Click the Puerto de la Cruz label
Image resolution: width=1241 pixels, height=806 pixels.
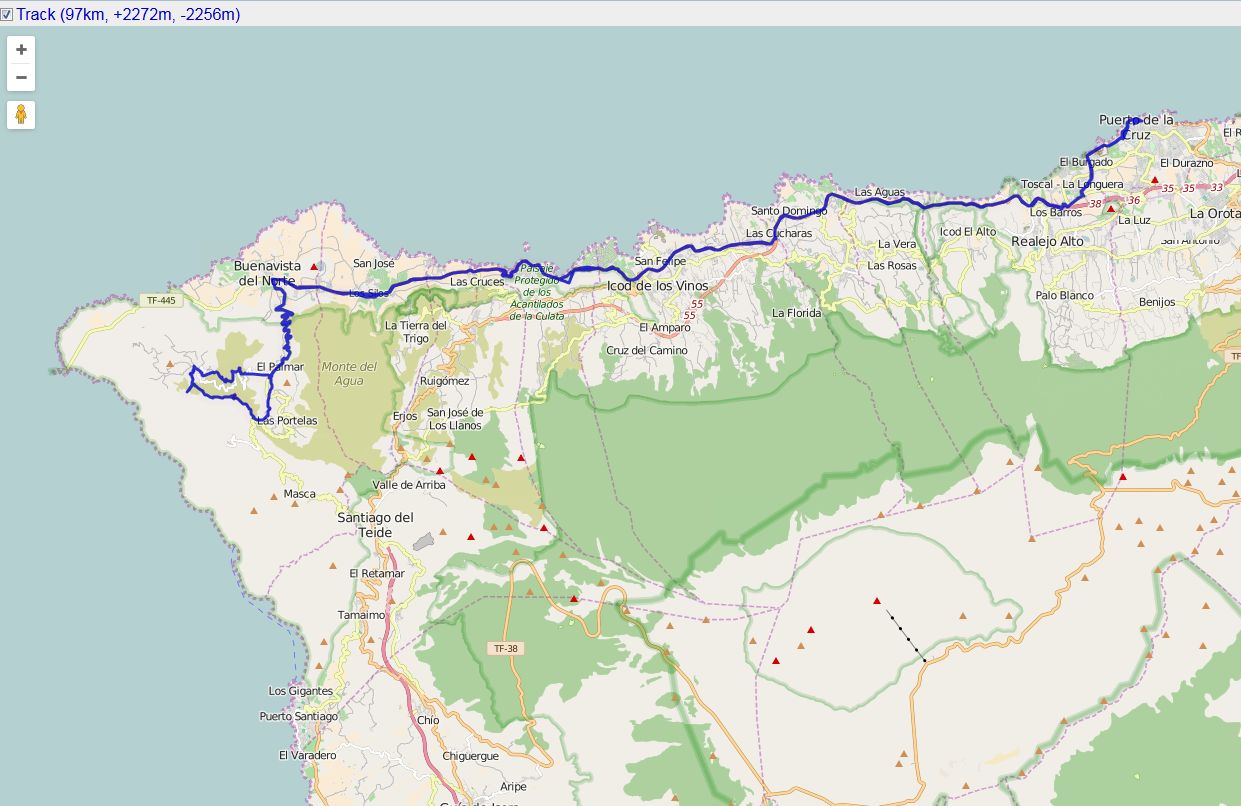coord(1135,127)
